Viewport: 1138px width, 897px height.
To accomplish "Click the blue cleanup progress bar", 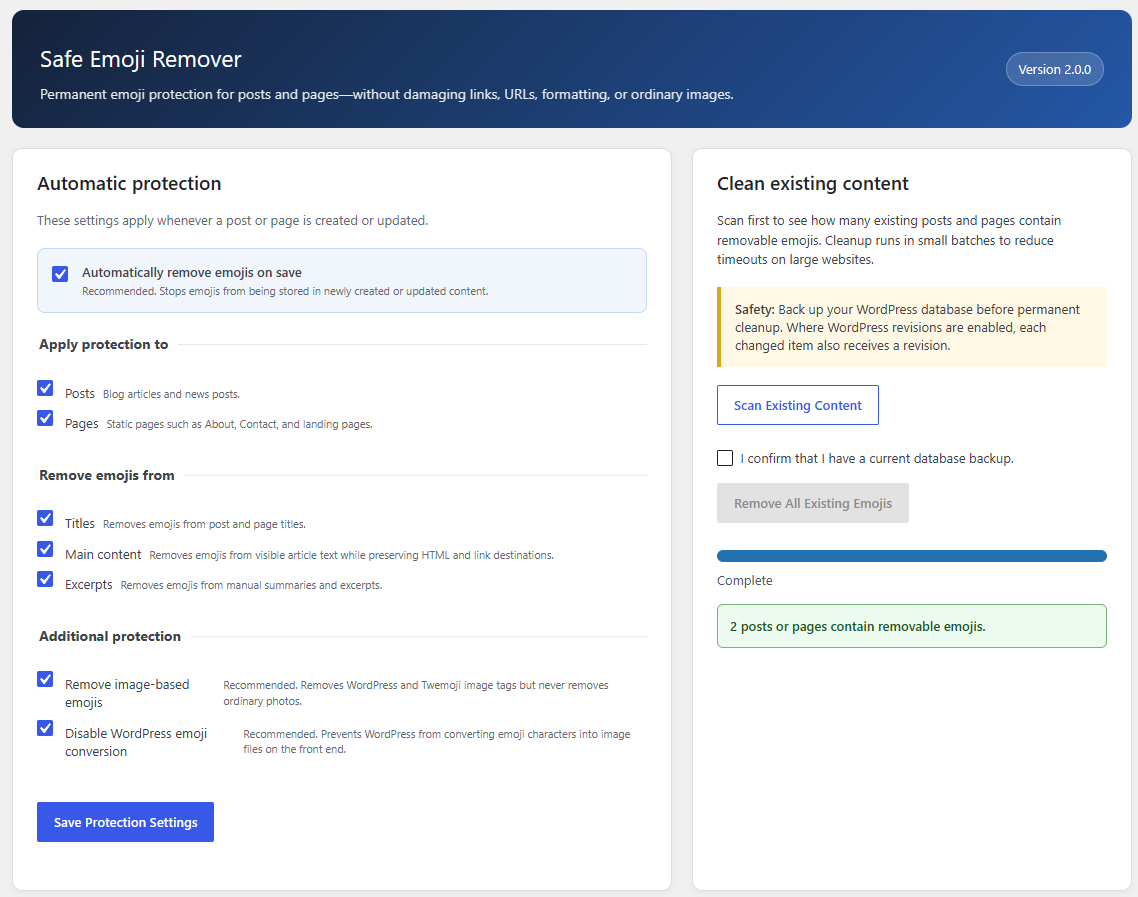I will click(912, 556).
